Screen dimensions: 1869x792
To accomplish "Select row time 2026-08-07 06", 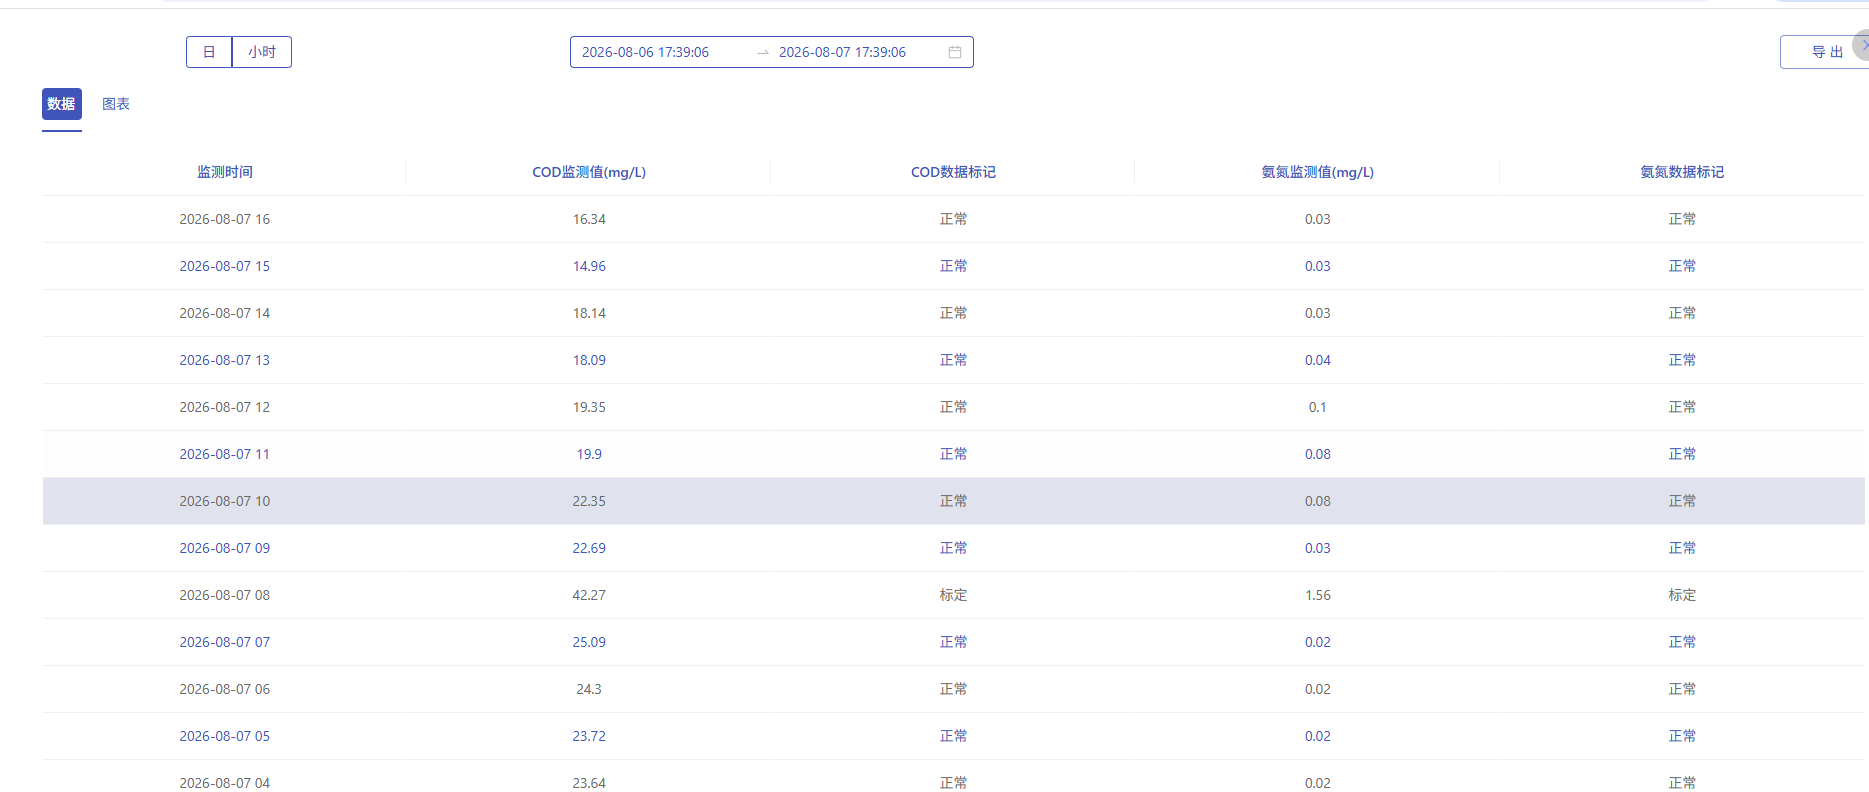I will (225, 689).
